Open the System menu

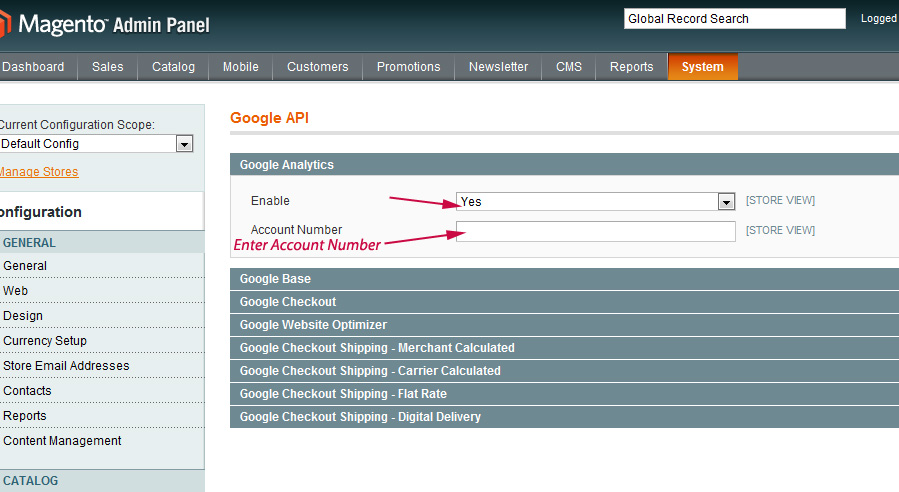(702, 67)
